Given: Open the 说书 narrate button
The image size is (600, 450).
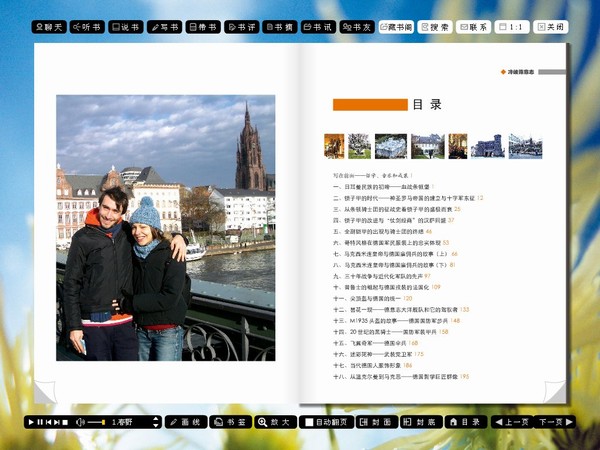Looking at the screenshot, I should pos(126,27).
